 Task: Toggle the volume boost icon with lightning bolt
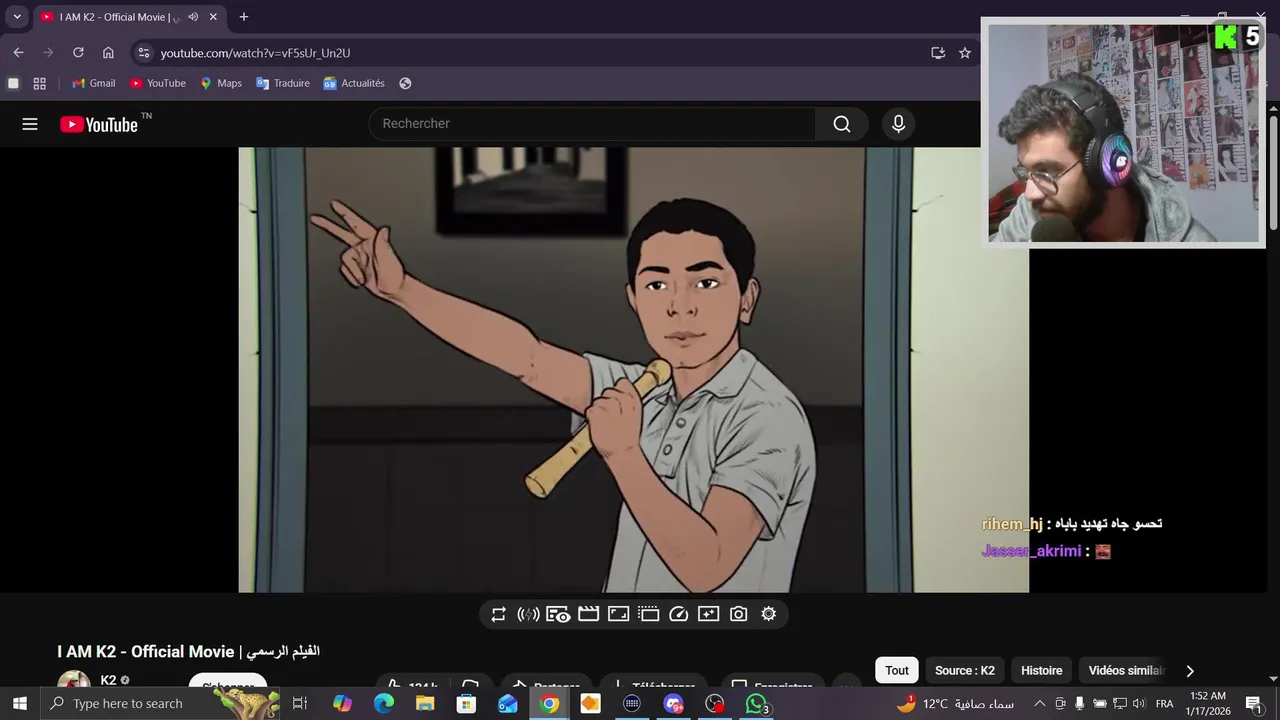pos(528,614)
